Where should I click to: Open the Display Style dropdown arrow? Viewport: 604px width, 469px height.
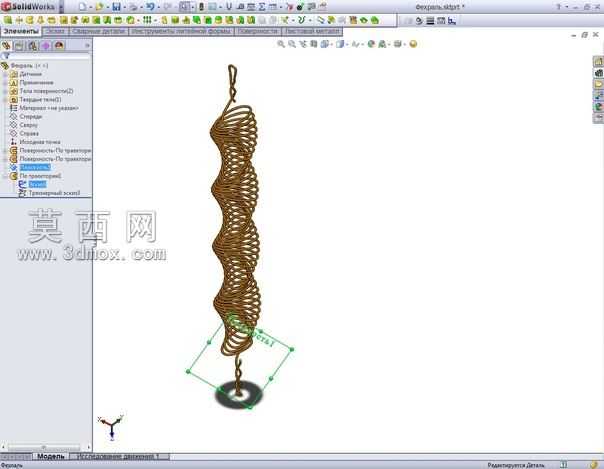pos(346,45)
